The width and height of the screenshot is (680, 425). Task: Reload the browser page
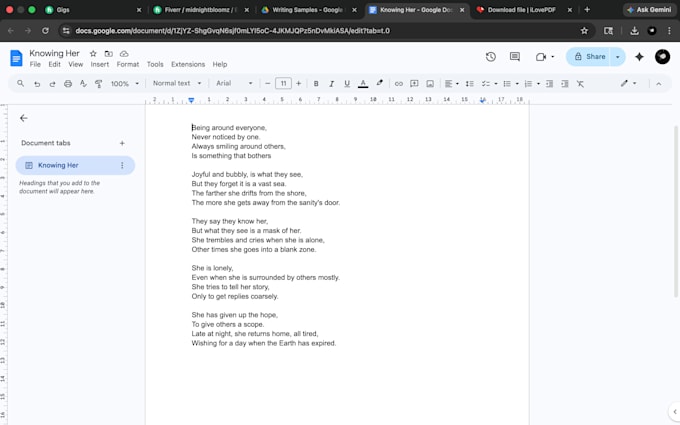45,31
